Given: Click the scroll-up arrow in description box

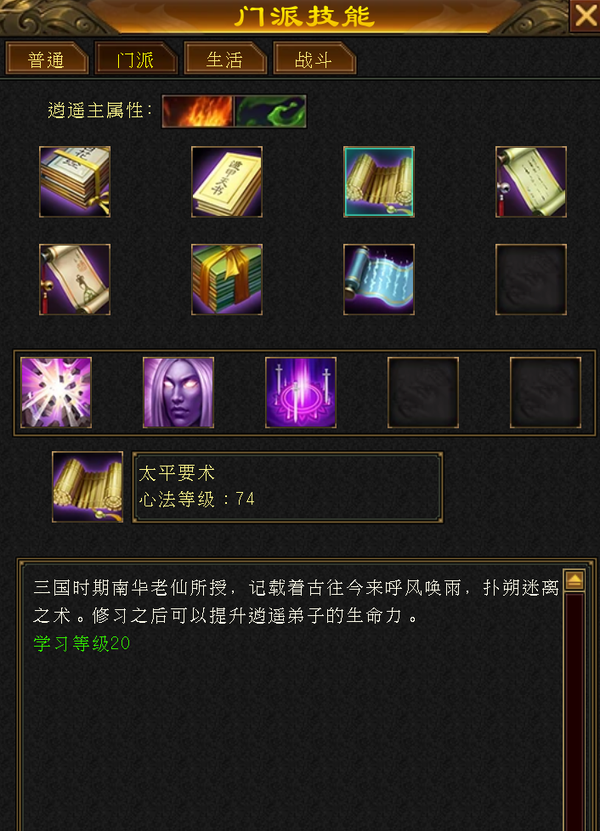Looking at the screenshot, I should (x=574, y=580).
